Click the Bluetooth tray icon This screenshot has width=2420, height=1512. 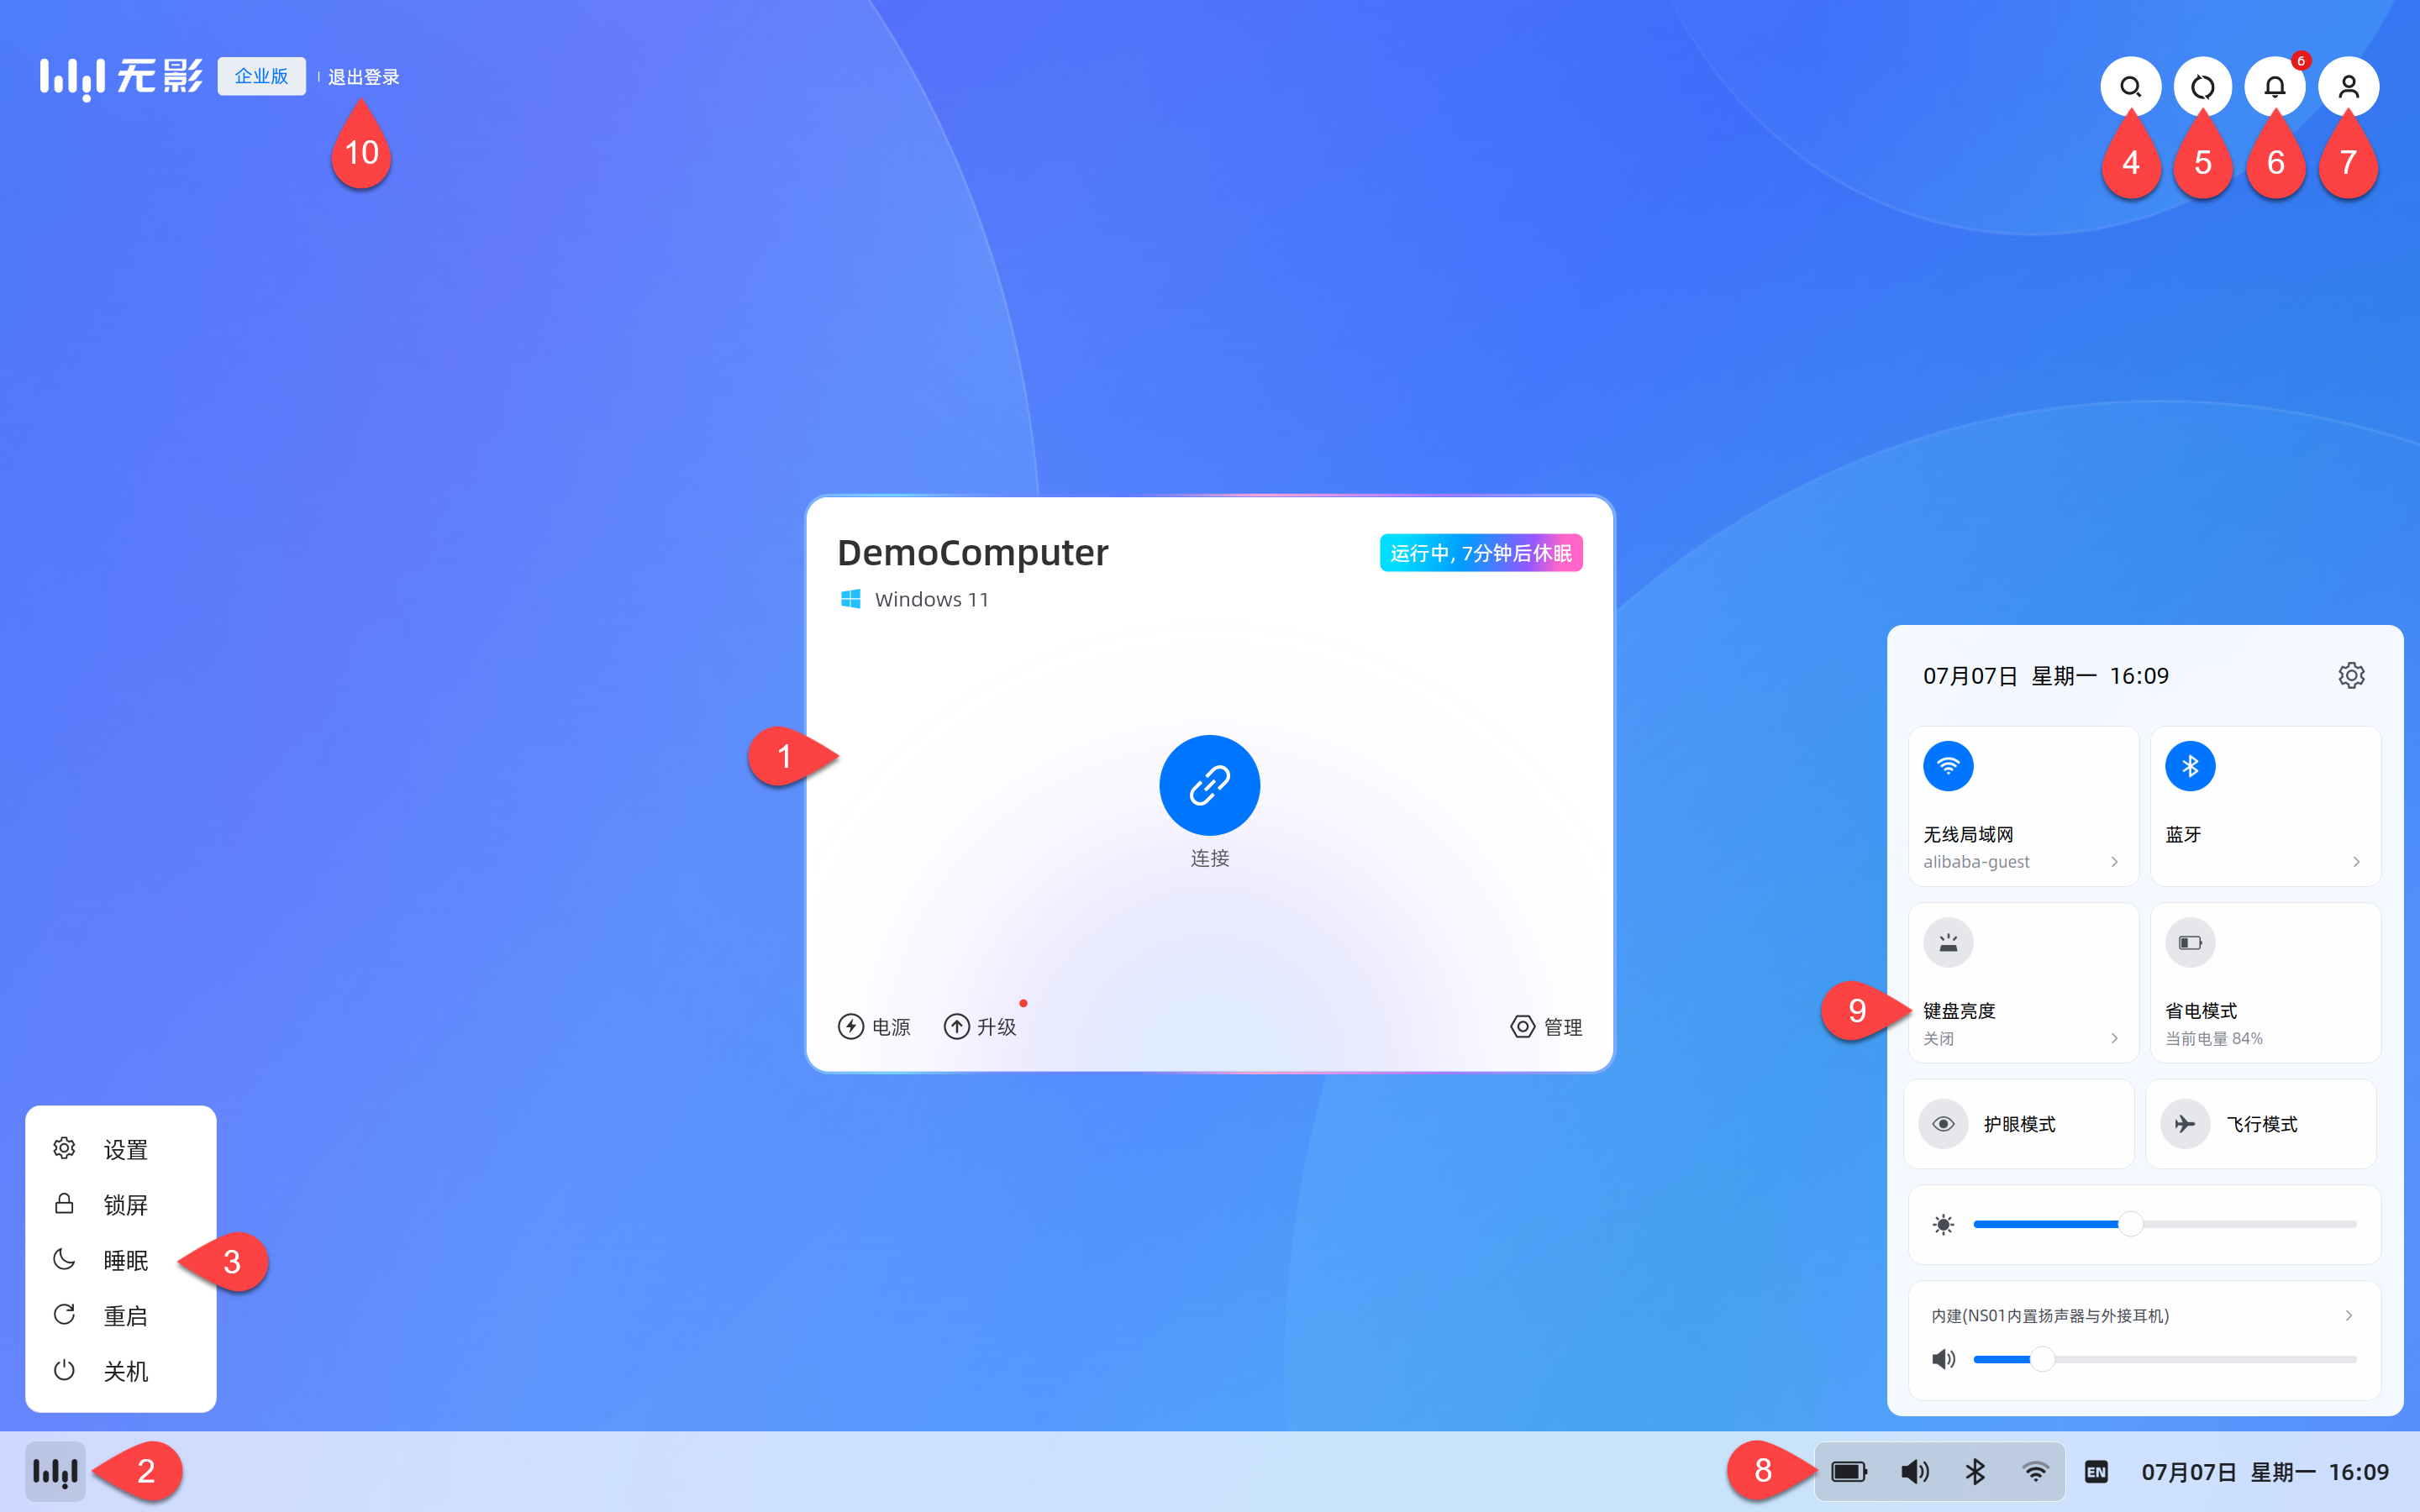coord(1975,1471)
